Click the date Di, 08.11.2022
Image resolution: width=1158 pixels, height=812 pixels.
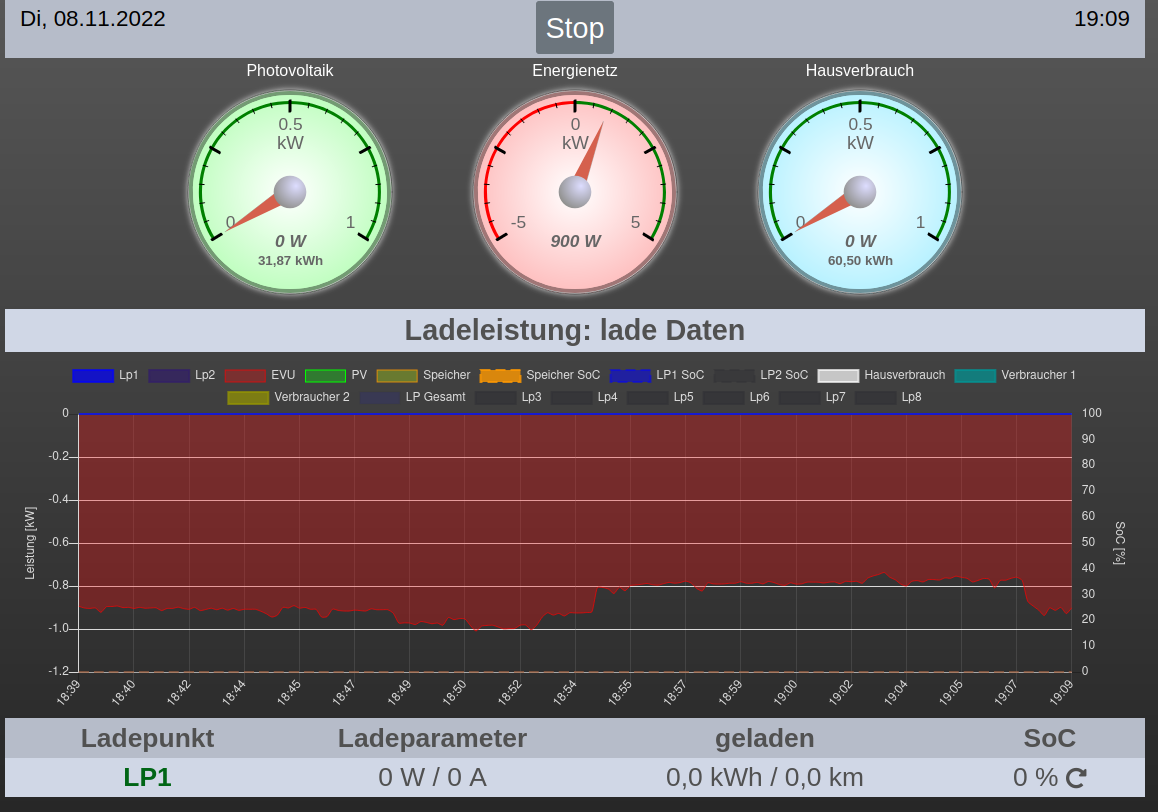(x=93, y=19)
